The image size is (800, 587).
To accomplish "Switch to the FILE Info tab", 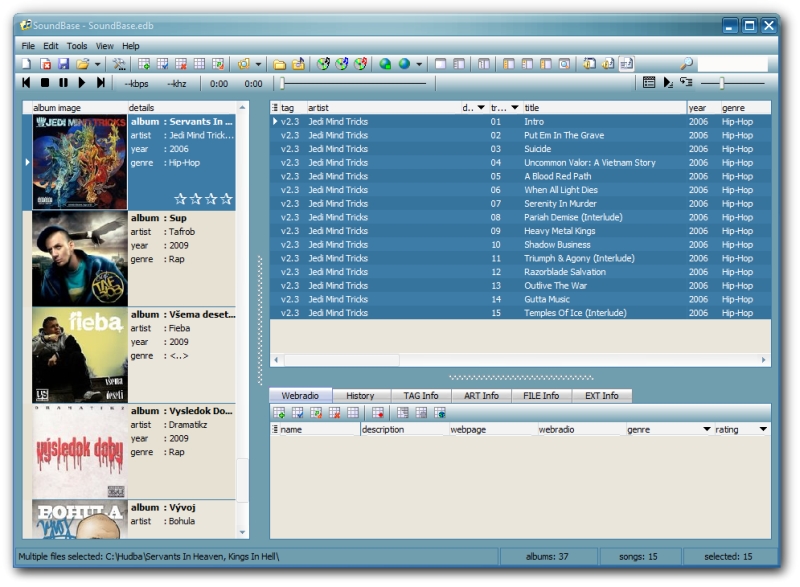I will (x=541, y=396).
